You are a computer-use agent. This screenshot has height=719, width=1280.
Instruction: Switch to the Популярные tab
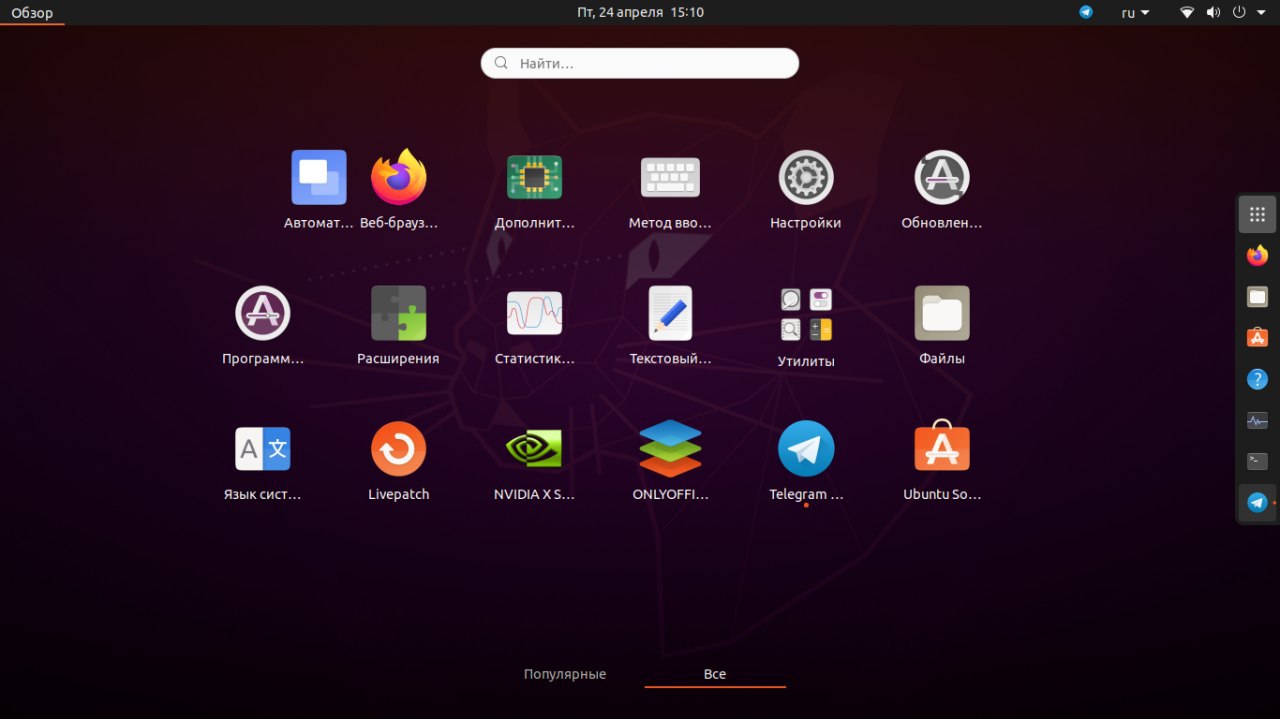[565, 674]
